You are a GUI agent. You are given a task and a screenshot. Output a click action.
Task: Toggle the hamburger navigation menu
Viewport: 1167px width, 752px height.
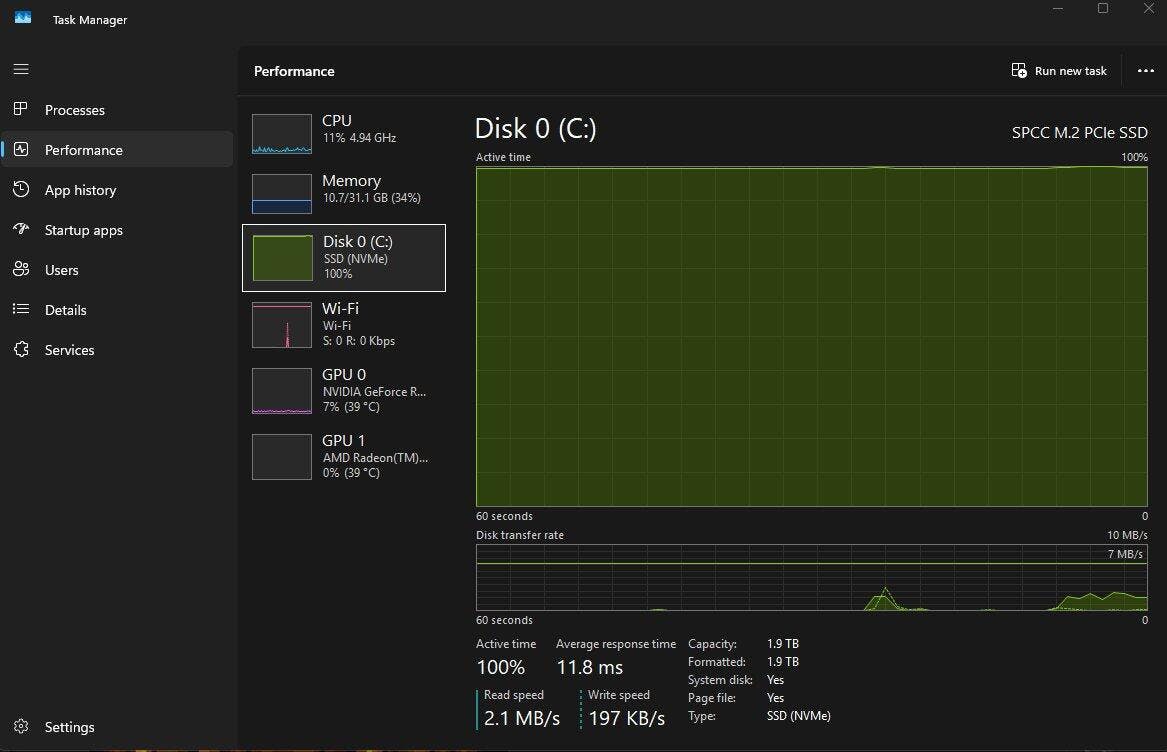21,70
